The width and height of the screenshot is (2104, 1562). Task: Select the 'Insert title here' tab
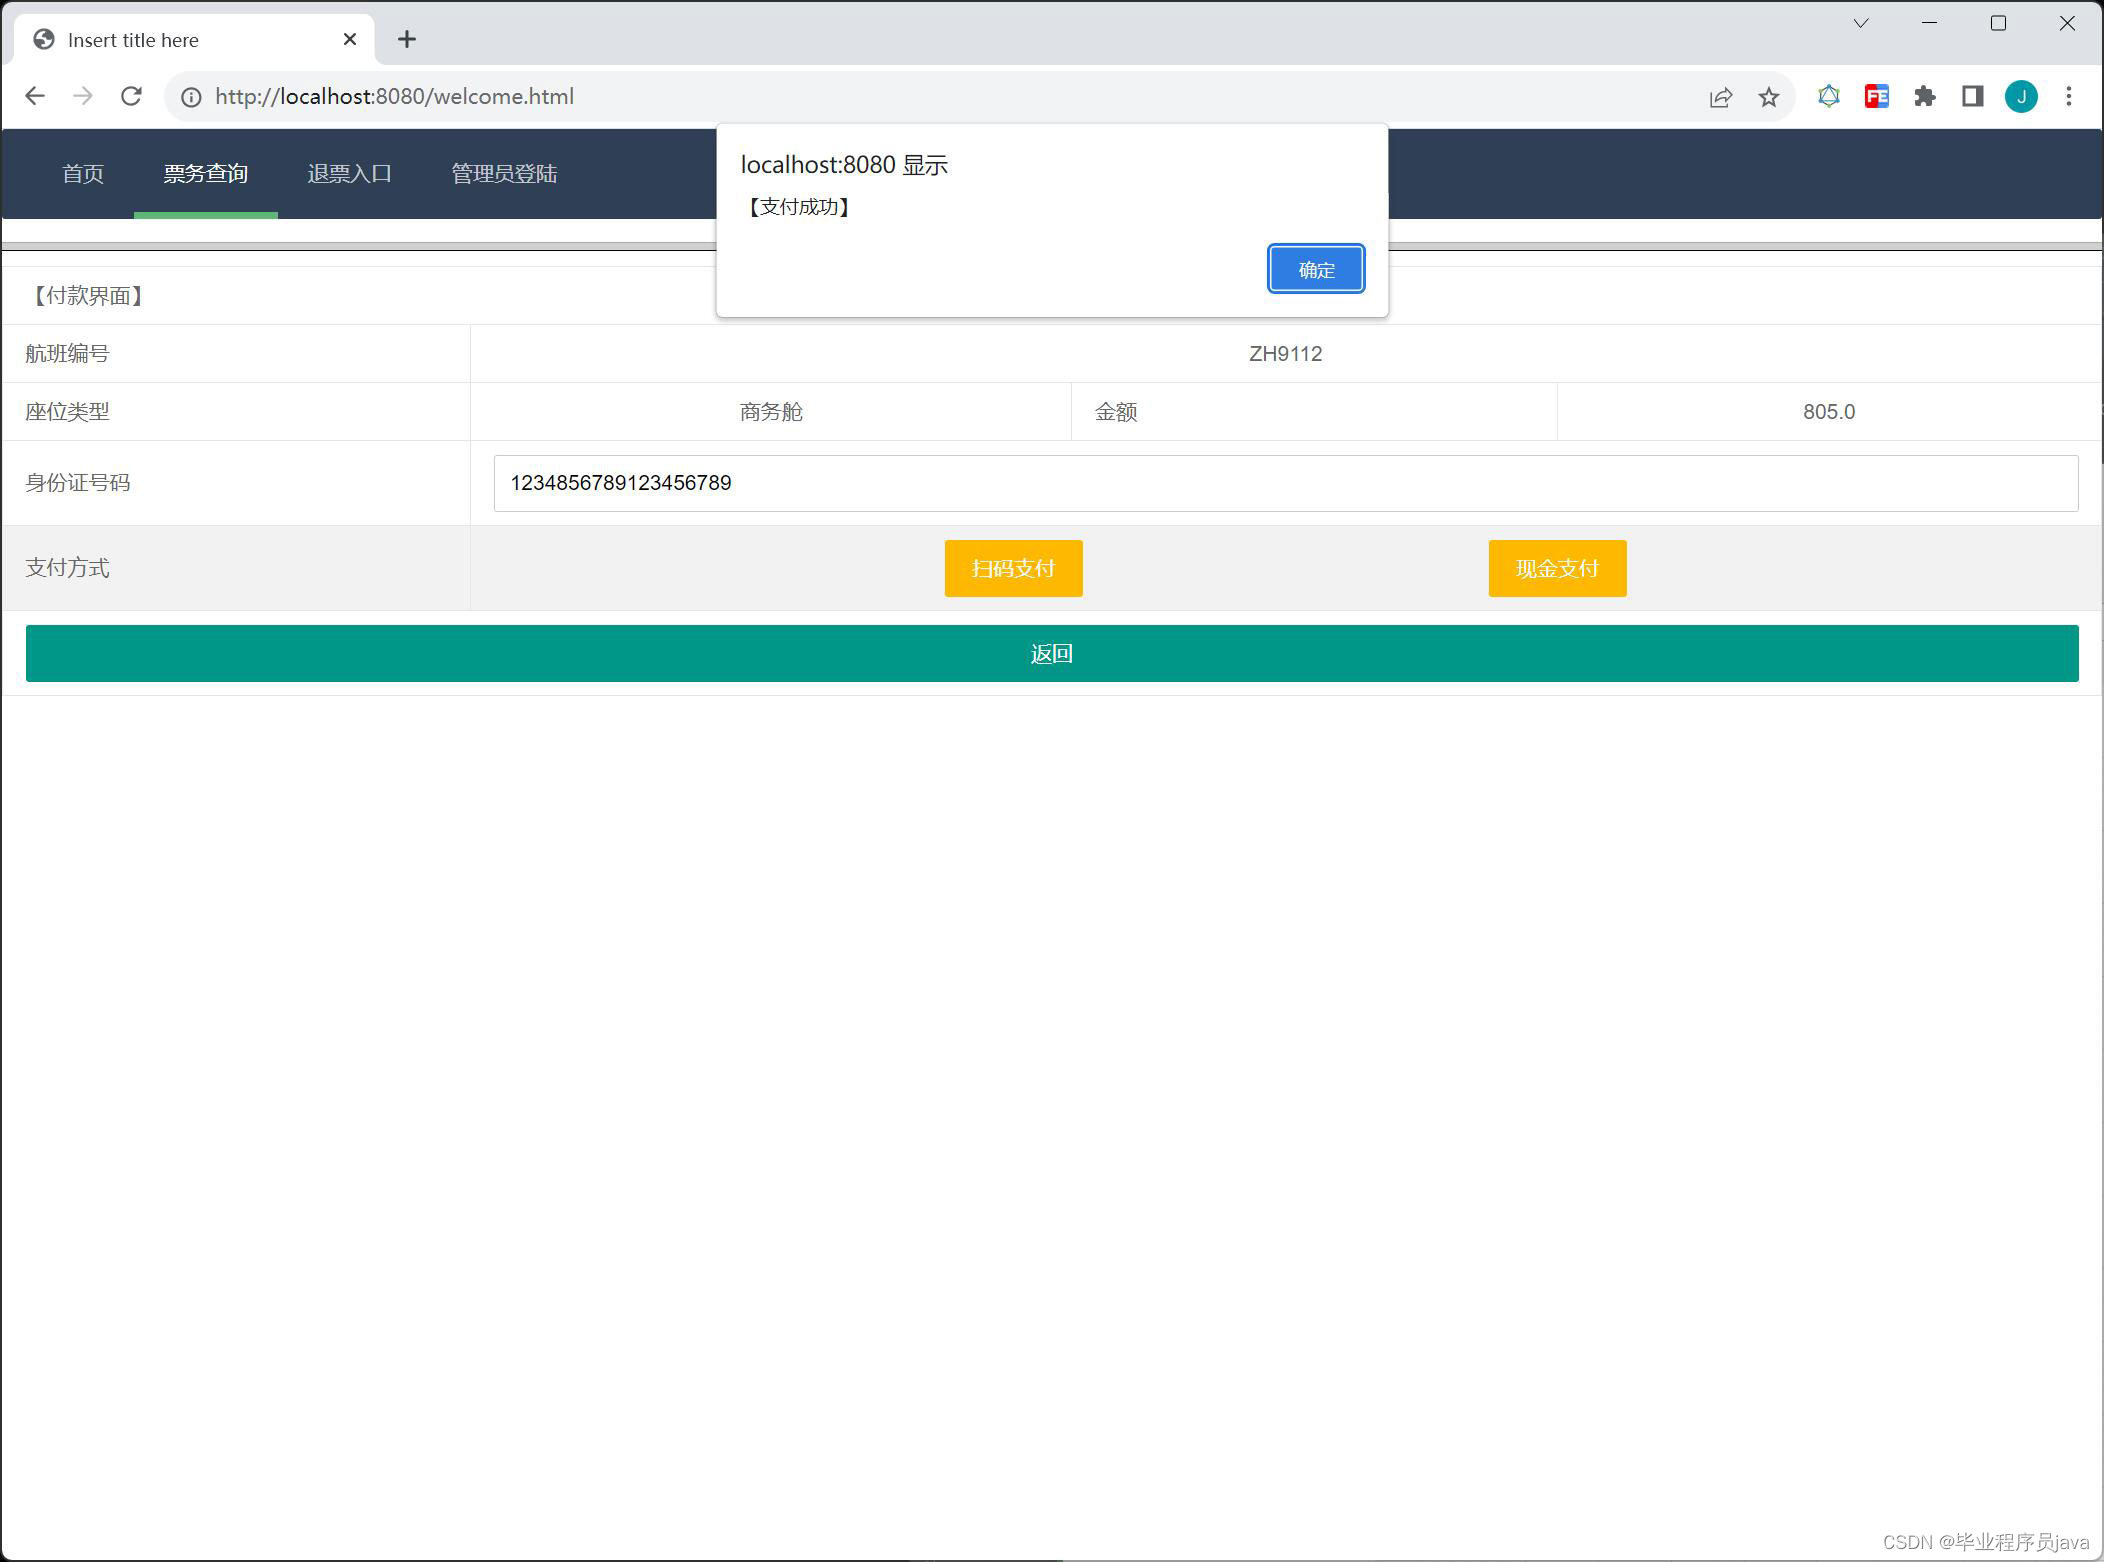(195, 39)
